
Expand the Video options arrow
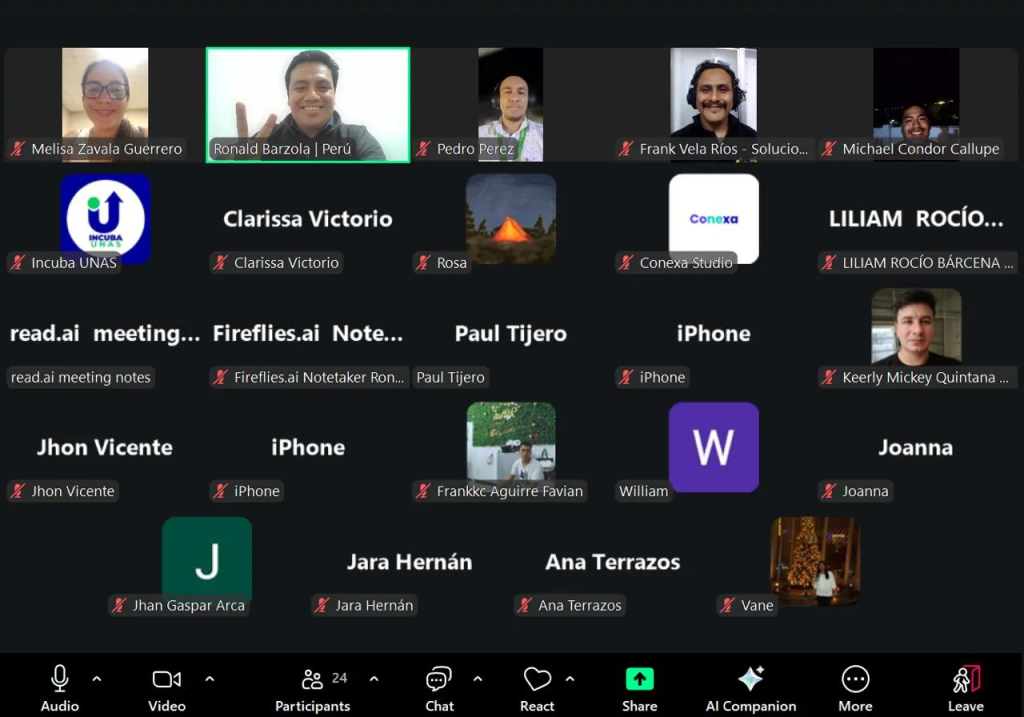pyautogui.click(x=210, y=679)
